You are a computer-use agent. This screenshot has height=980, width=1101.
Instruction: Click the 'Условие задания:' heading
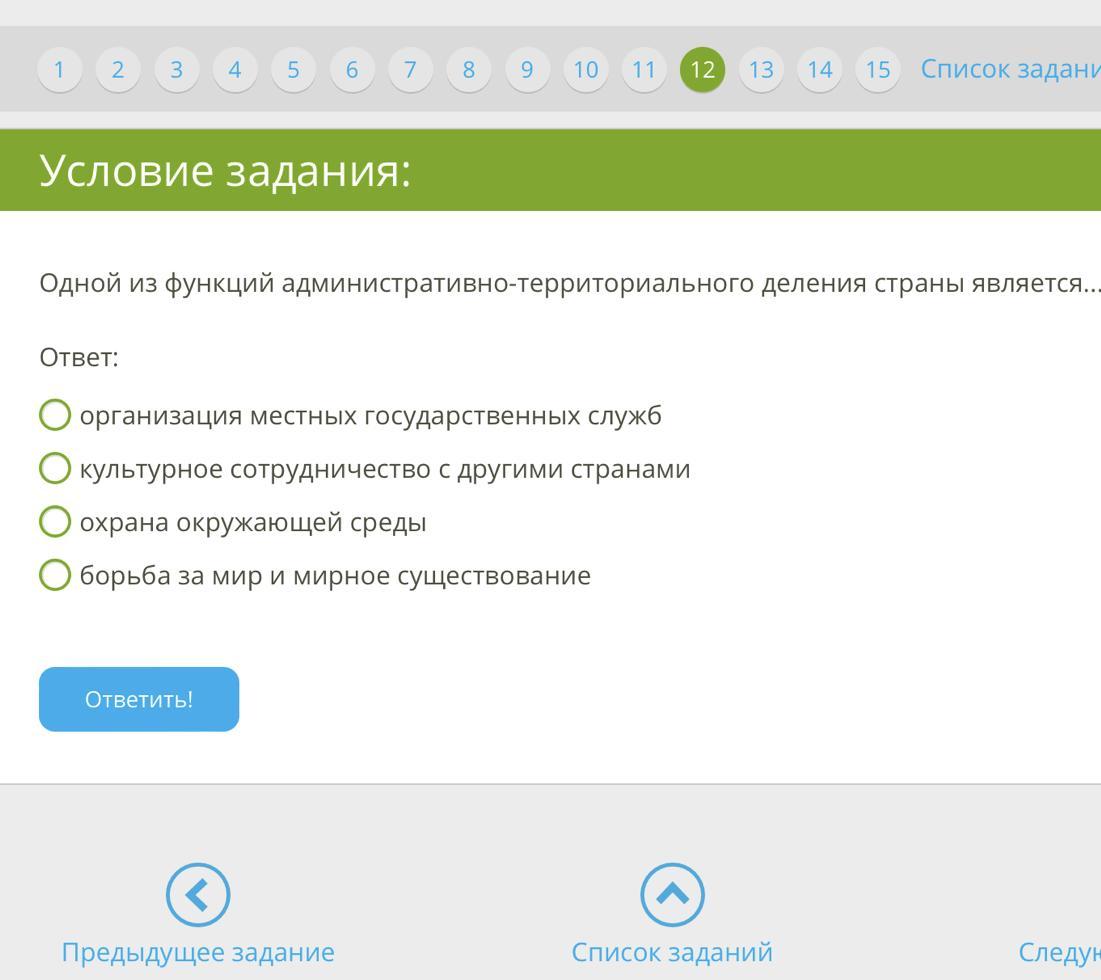pos(225,171)
